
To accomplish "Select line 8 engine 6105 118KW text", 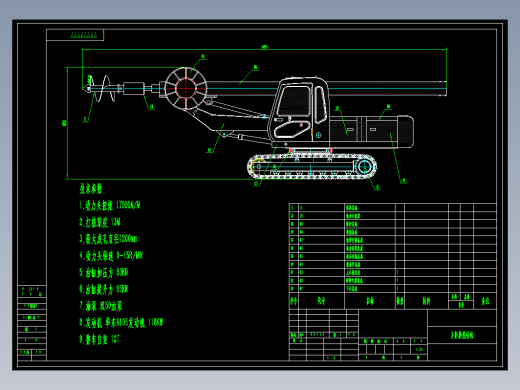I will click(121, 322).
